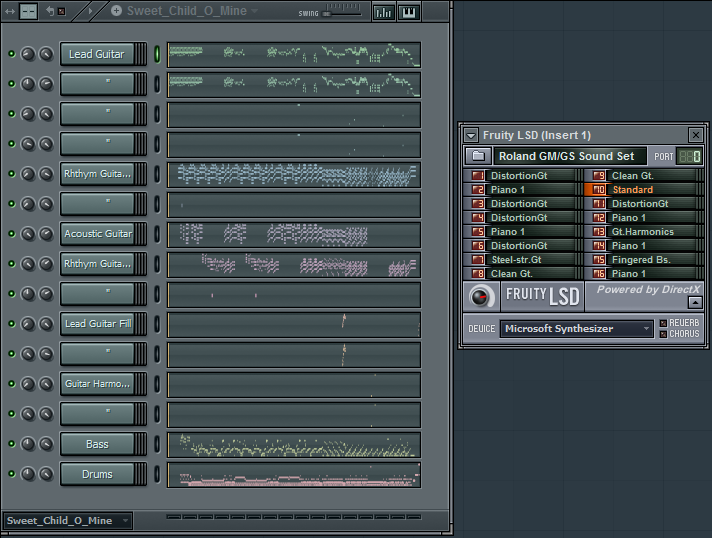Click channel 10 icon for Standard
712x538 pixels.
tap(599, 189)
